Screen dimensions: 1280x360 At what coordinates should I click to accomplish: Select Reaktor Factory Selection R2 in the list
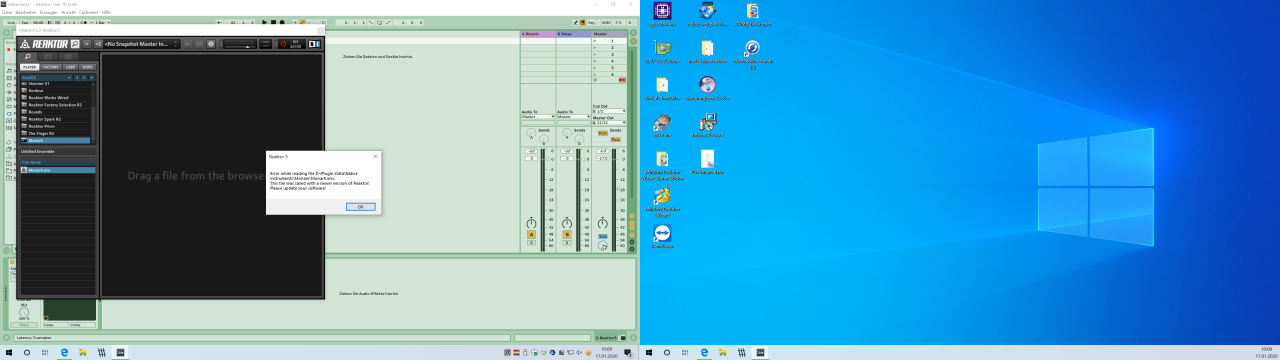tap(55, 105)
